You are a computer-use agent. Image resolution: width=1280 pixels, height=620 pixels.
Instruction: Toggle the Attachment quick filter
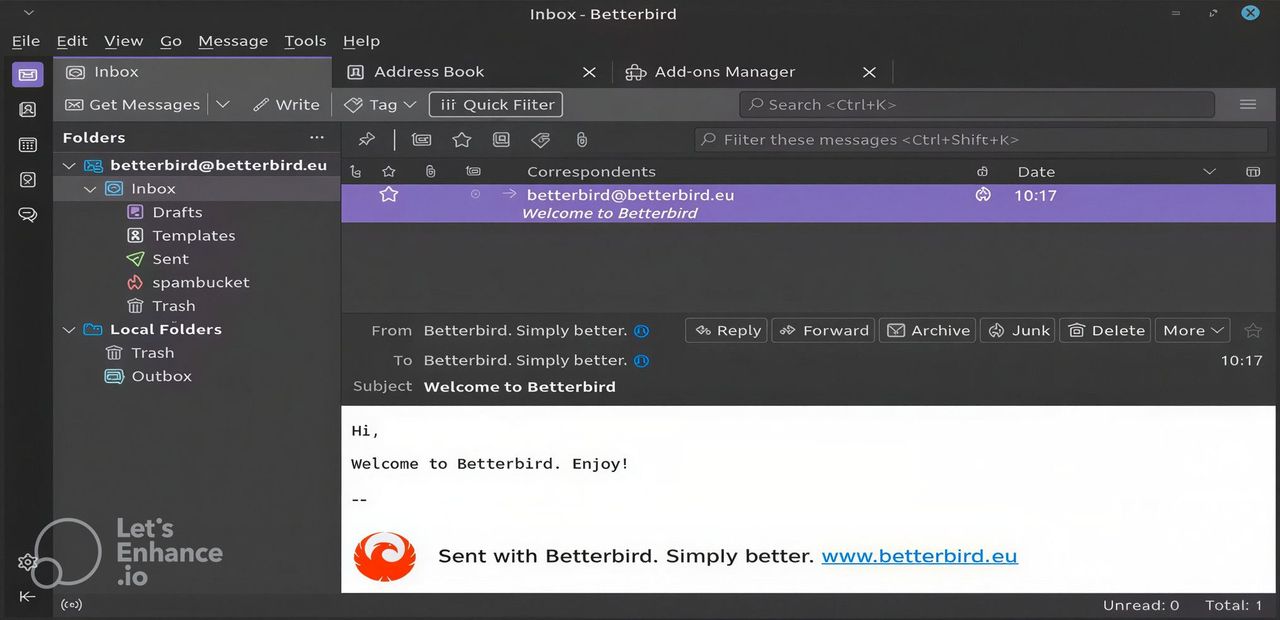coord(581,140)
